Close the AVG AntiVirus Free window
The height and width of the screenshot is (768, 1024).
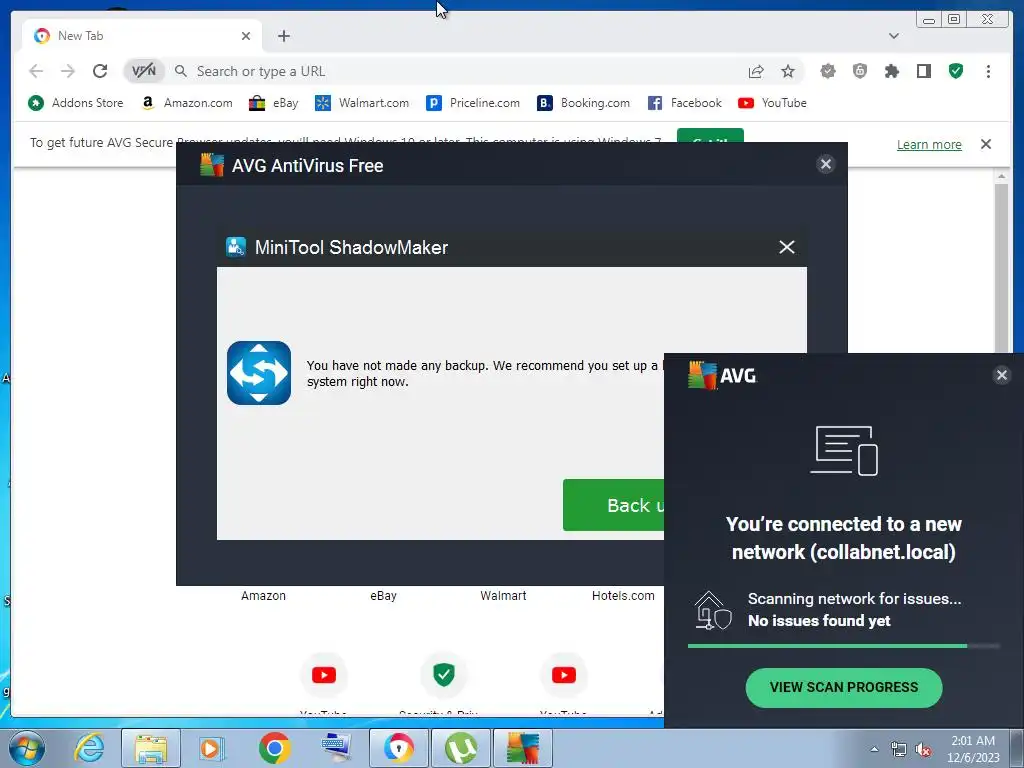click(x=825, y=164)
